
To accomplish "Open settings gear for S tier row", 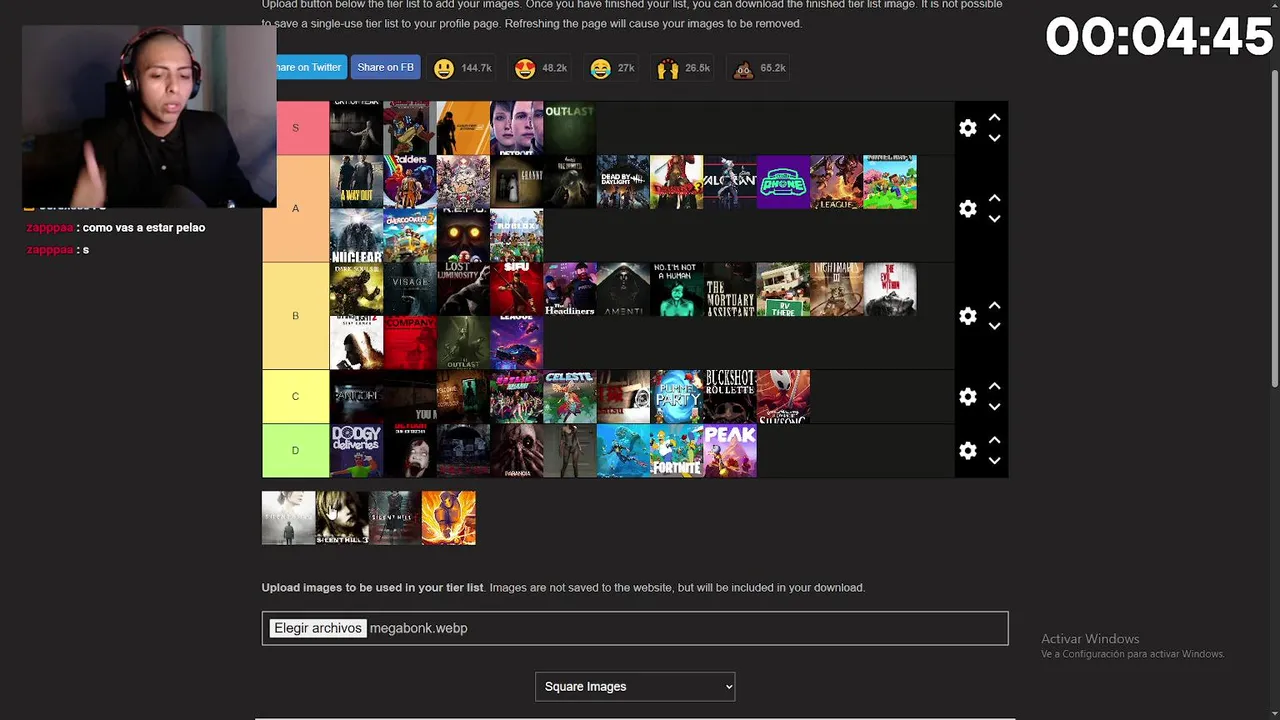I will [x=967, y=128].
